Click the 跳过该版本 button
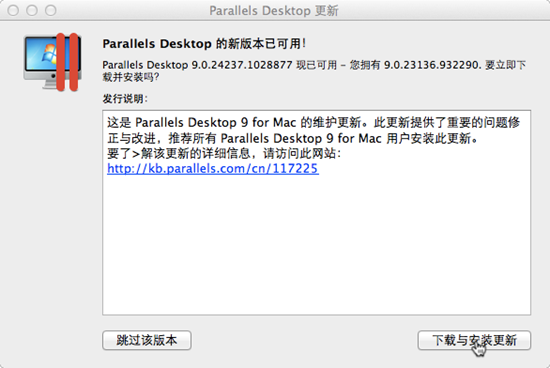The height and width of the screenshot is (368, 550). pos(147,340)
